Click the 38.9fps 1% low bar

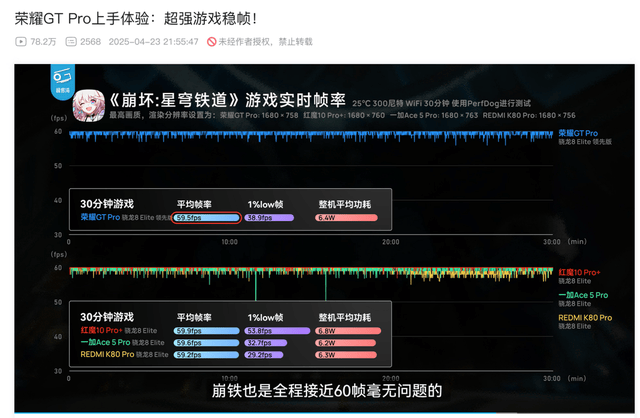[269, 218]
